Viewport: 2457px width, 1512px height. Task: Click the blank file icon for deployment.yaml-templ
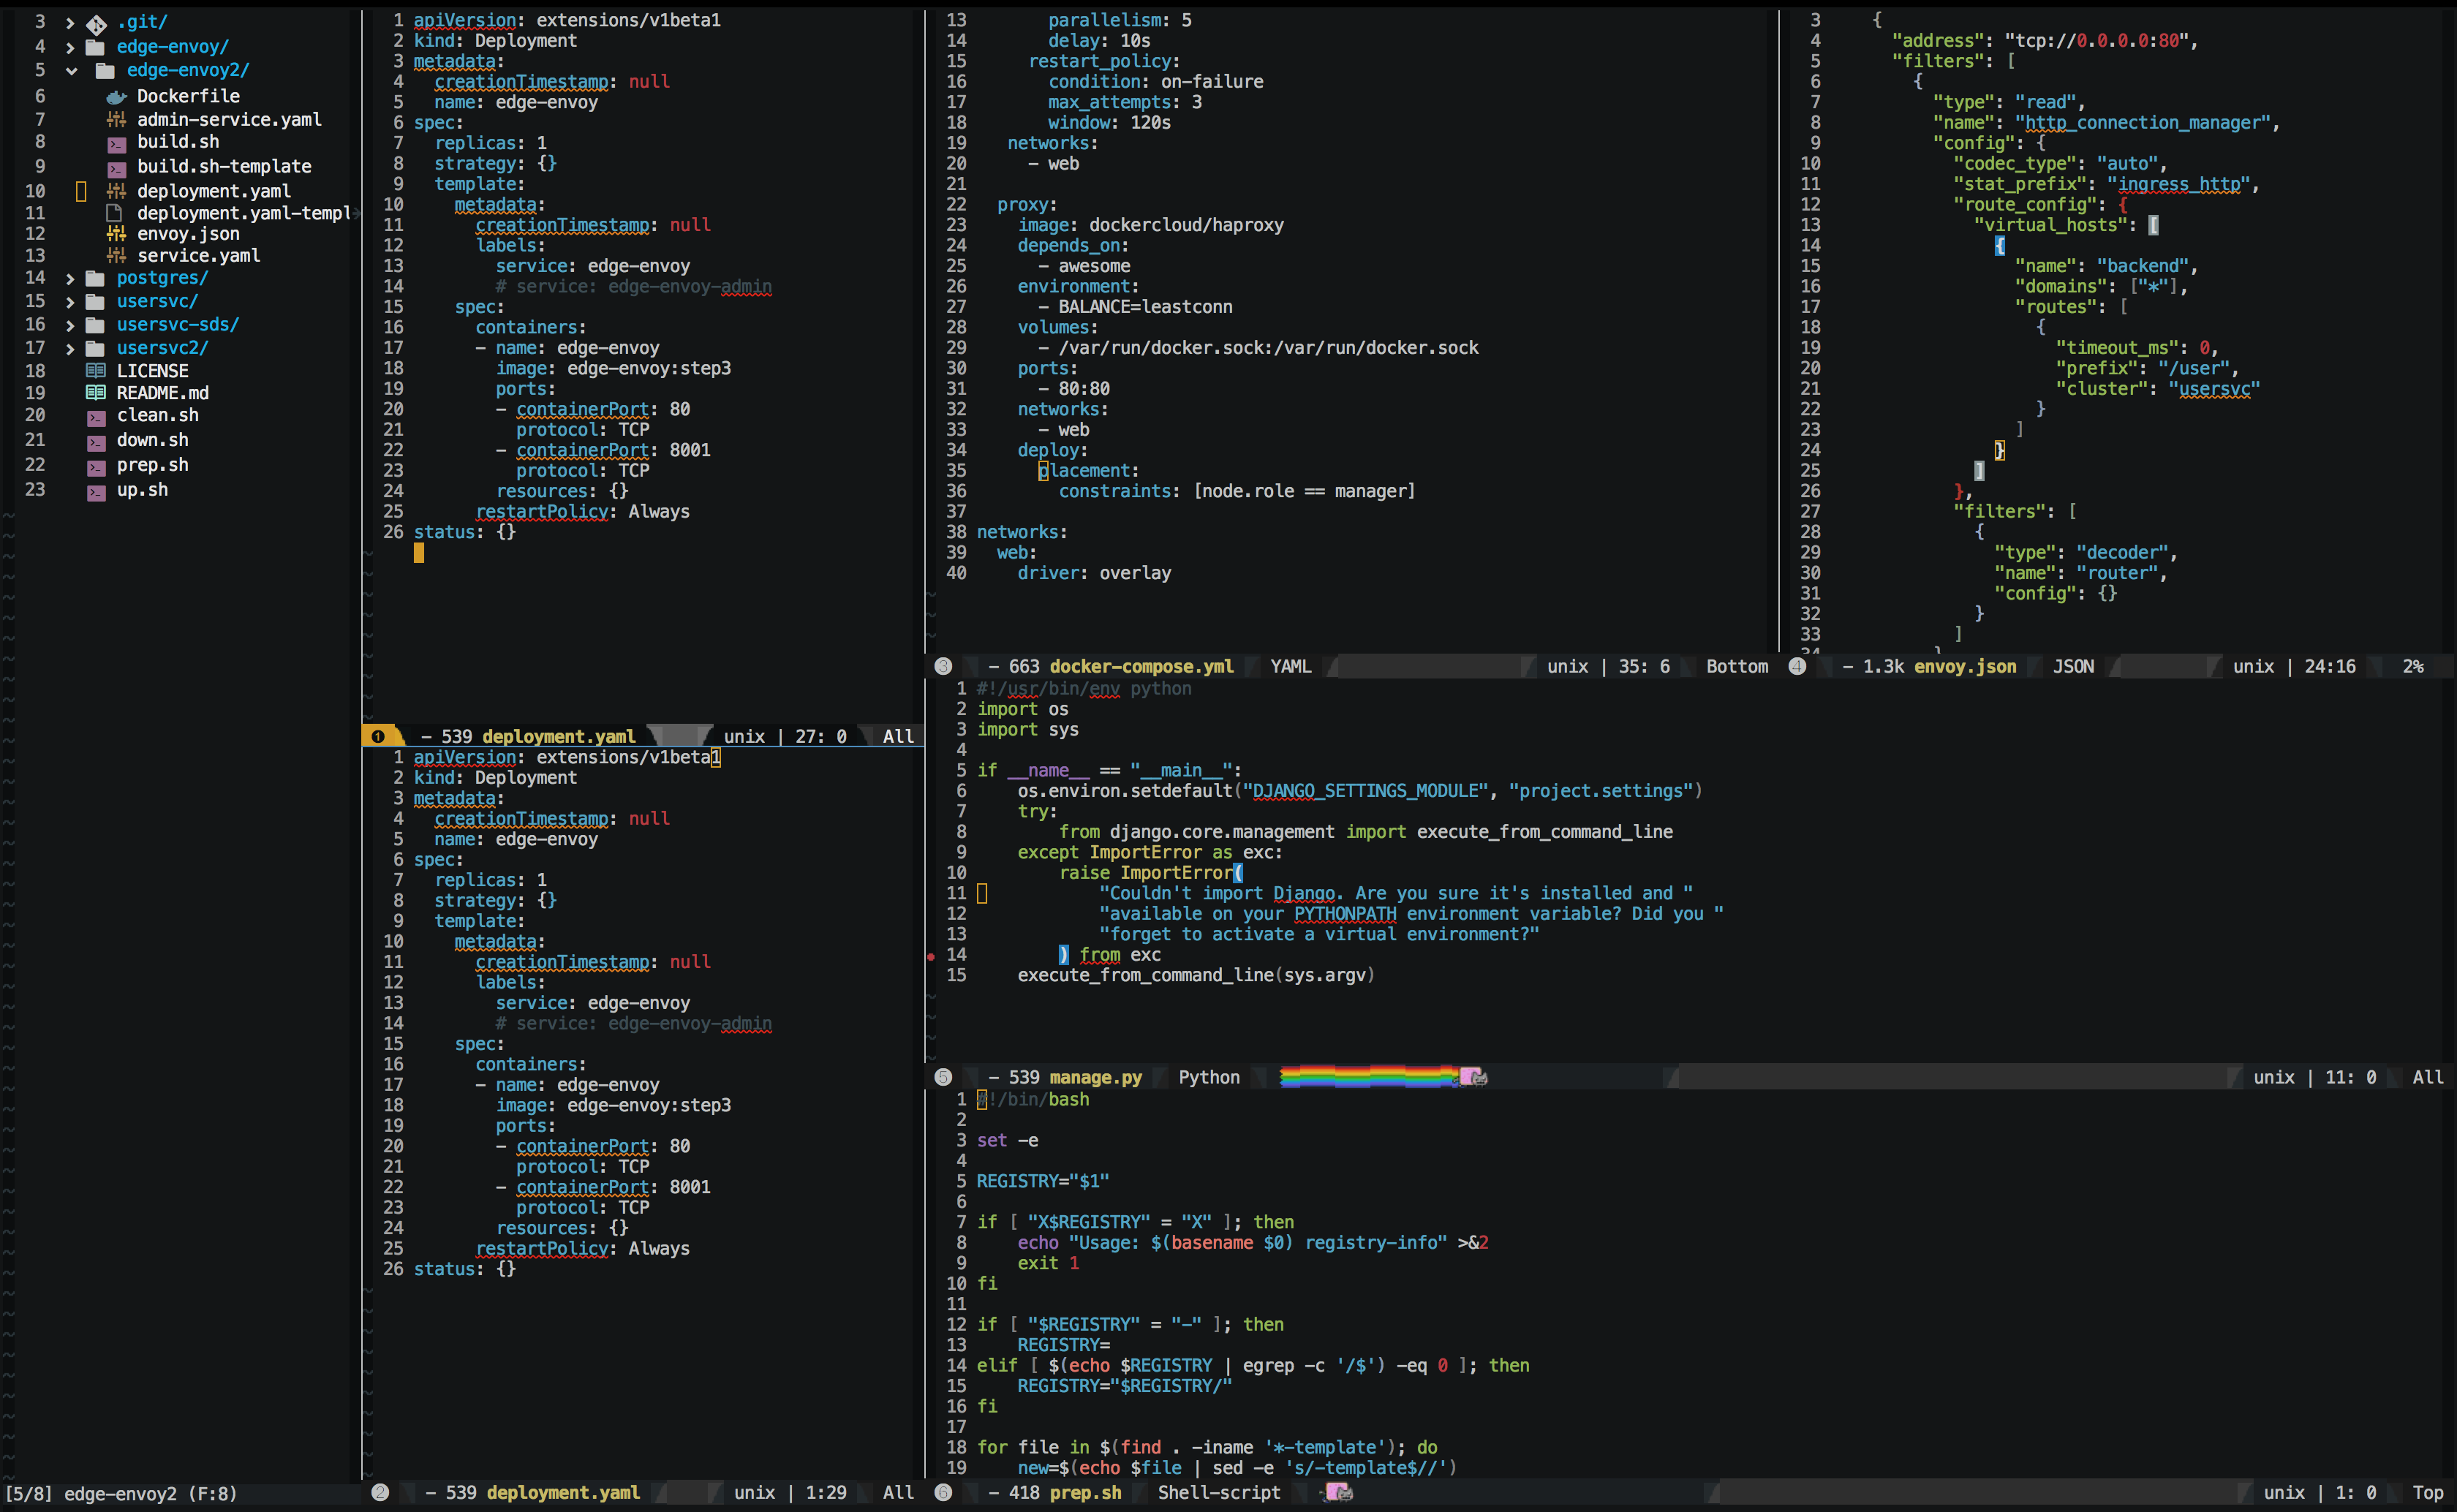click(115, 213)
